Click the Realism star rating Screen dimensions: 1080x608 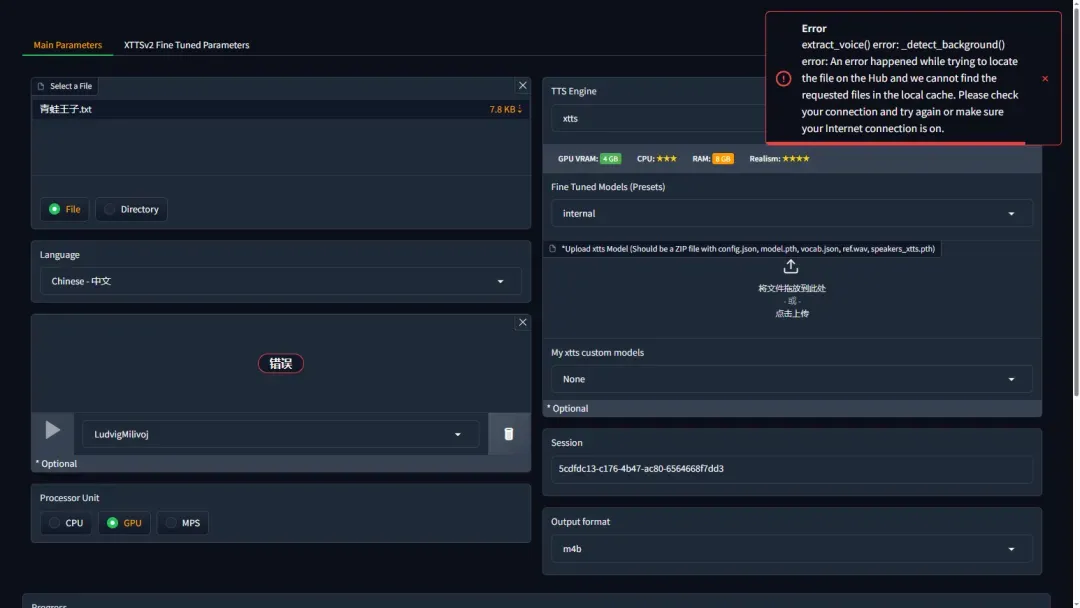[796, 159]
